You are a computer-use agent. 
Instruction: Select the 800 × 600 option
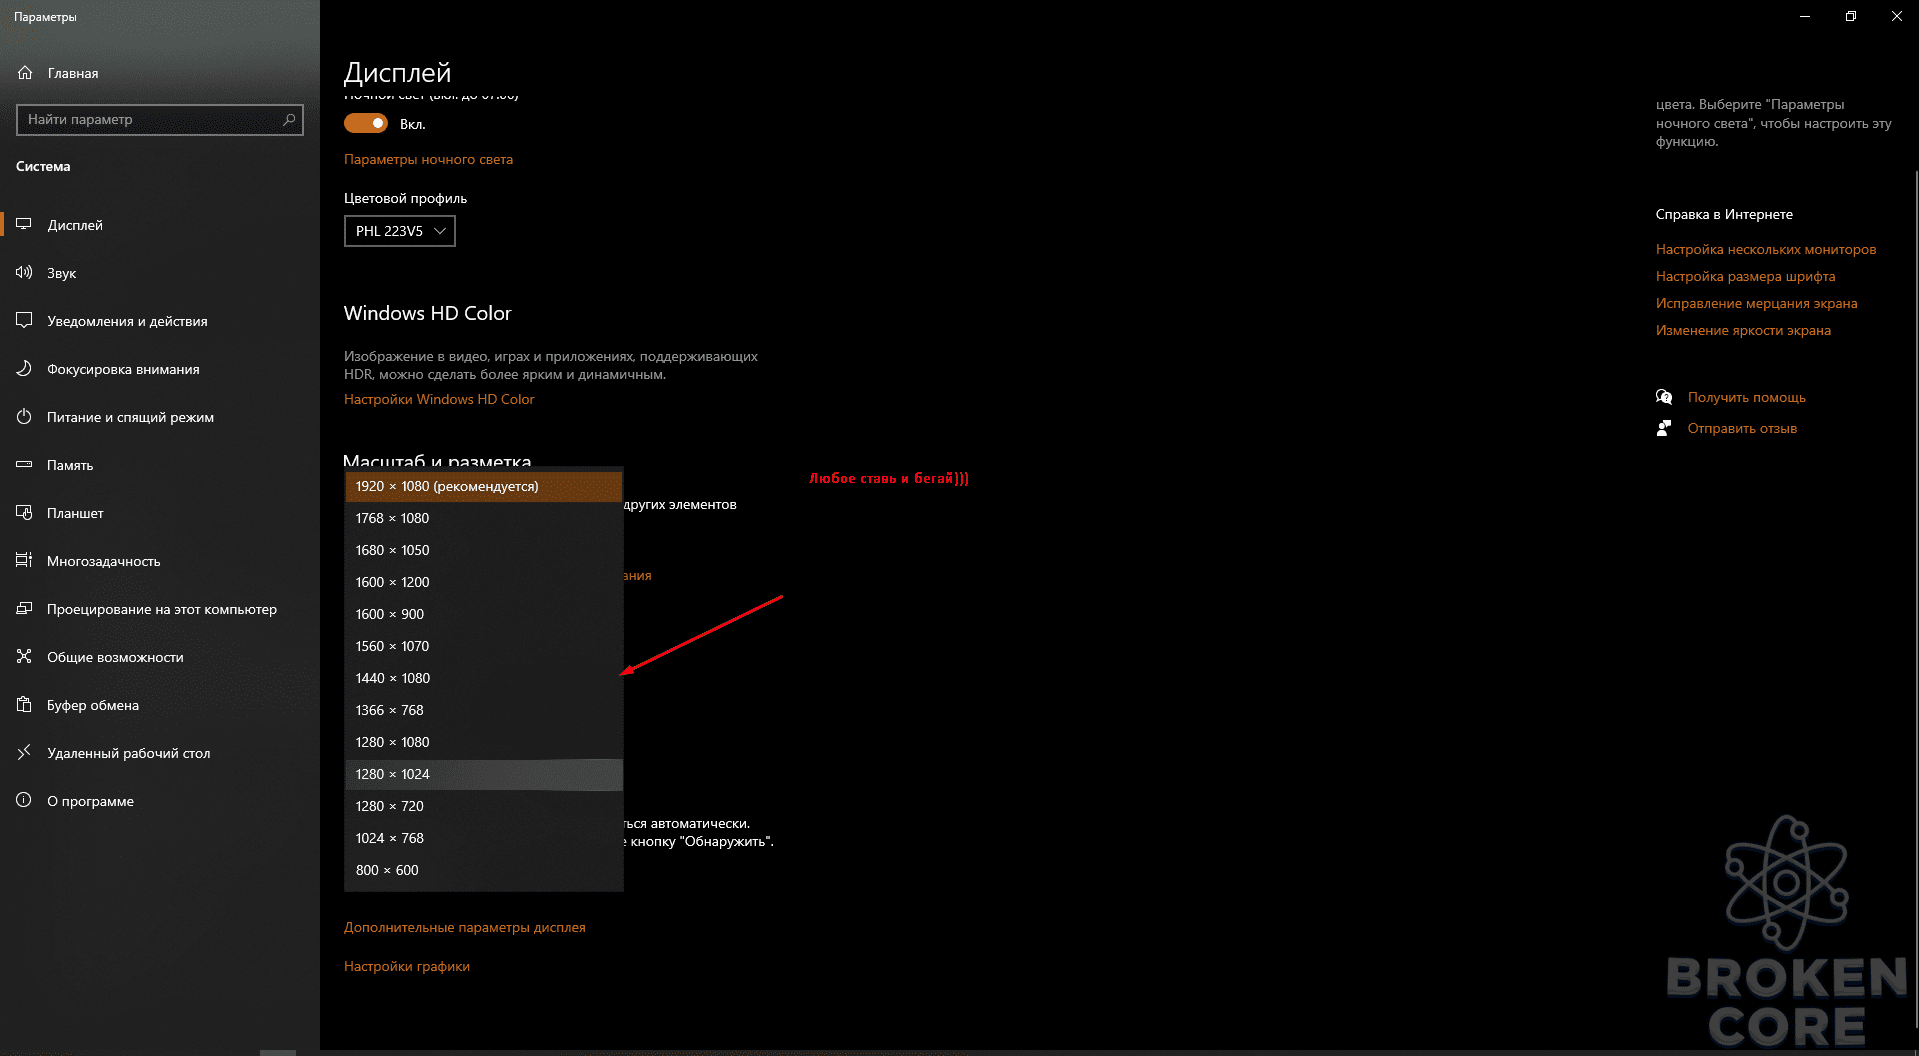click(484, 870)
